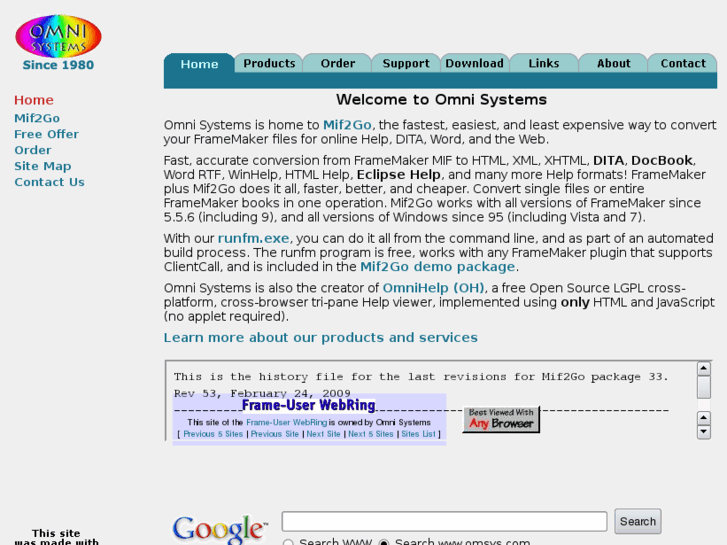
Task: Click the 'Since 1980' text under logo
Action: tap(58, 65)
